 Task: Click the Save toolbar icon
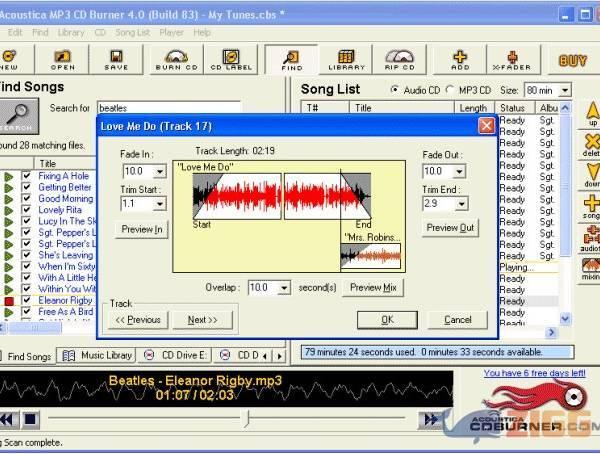pyautogui.click(x=116, y=60)
